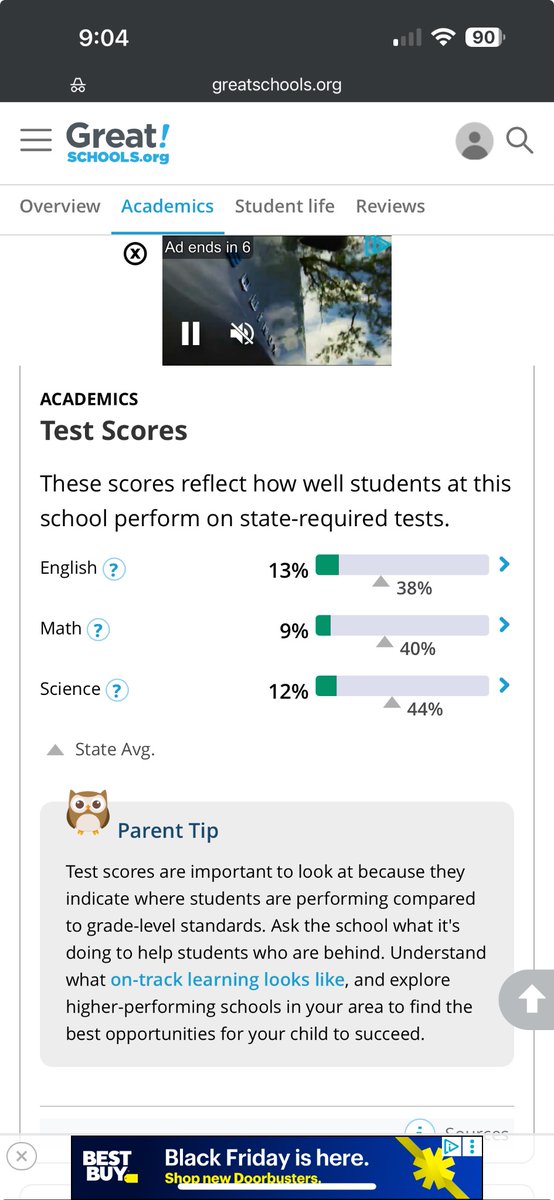Close the video ad with X

pos(135,254)
